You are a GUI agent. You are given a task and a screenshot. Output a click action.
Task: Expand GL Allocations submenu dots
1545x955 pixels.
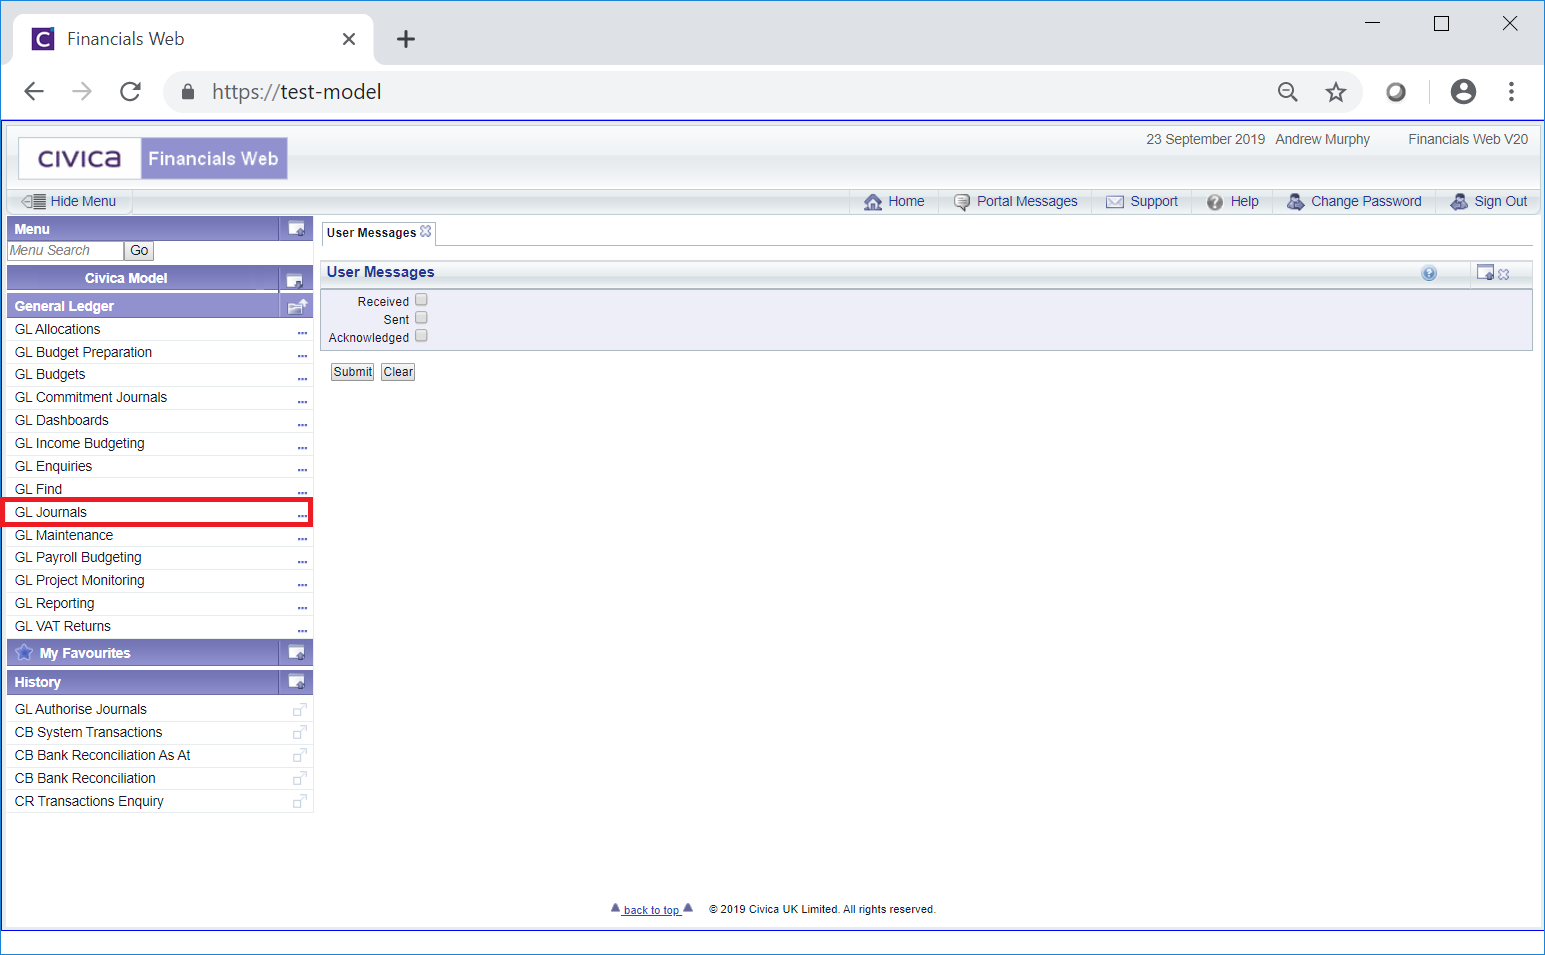[x=302, y=332]
